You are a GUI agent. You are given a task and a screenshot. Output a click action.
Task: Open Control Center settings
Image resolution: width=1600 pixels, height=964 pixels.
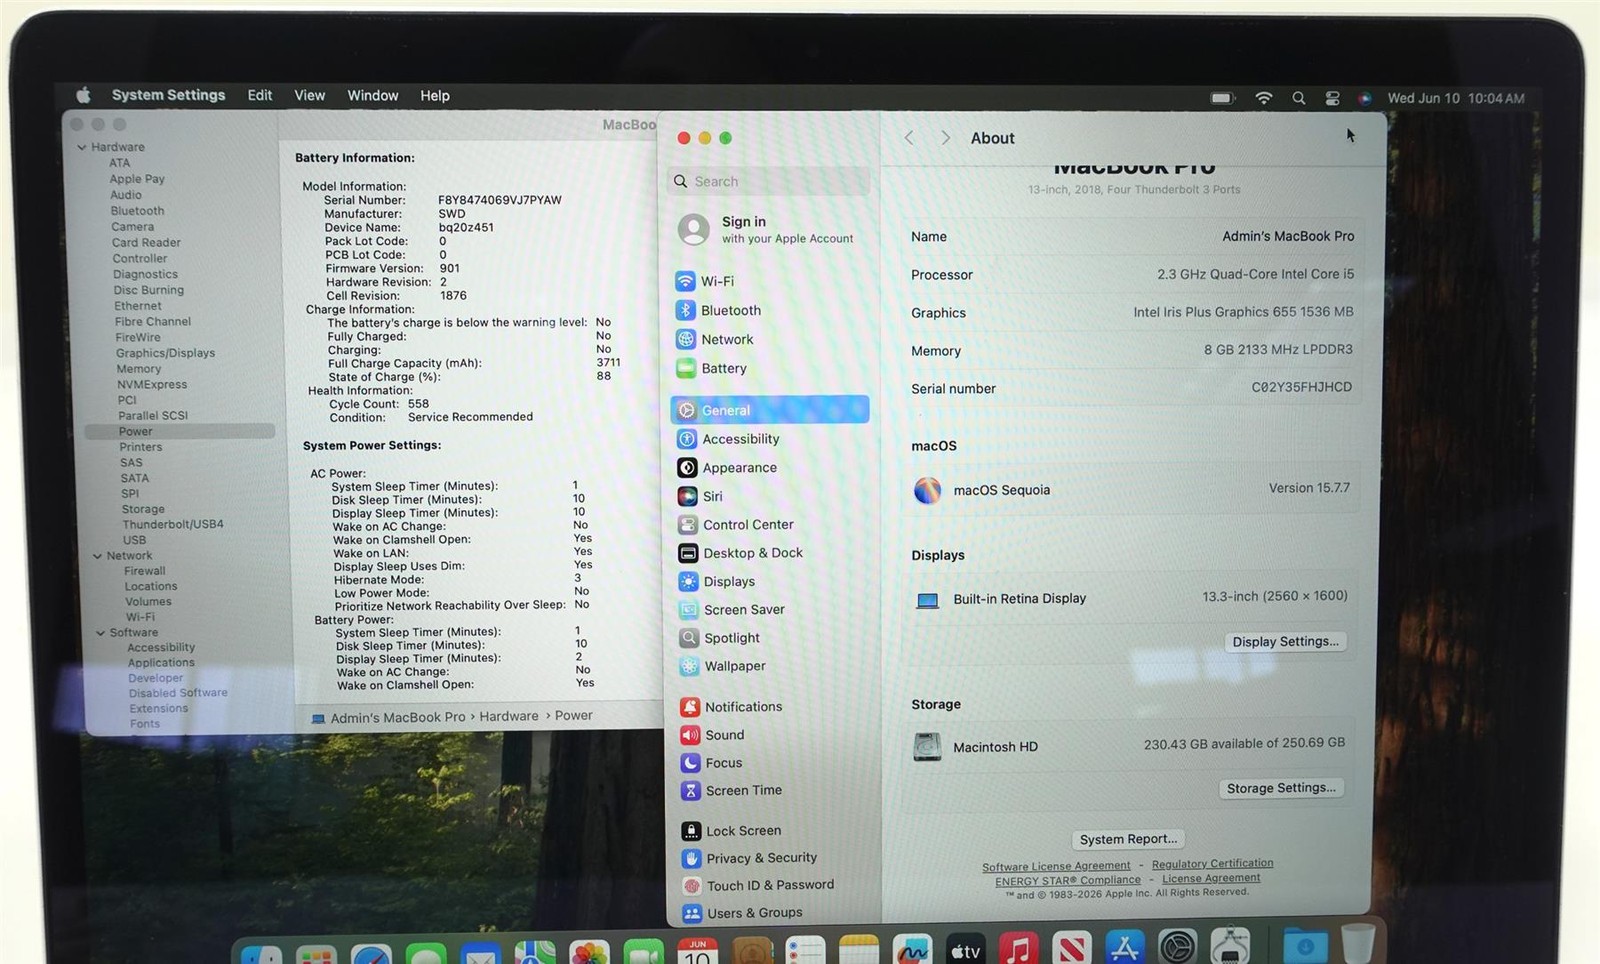[x=737, y=524]
